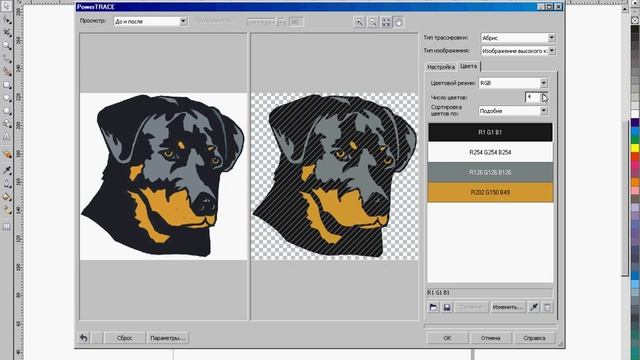The height and width of the screenshot is (360, 640).
Task: Click the Число цветов number field
Action: [533, 97]
